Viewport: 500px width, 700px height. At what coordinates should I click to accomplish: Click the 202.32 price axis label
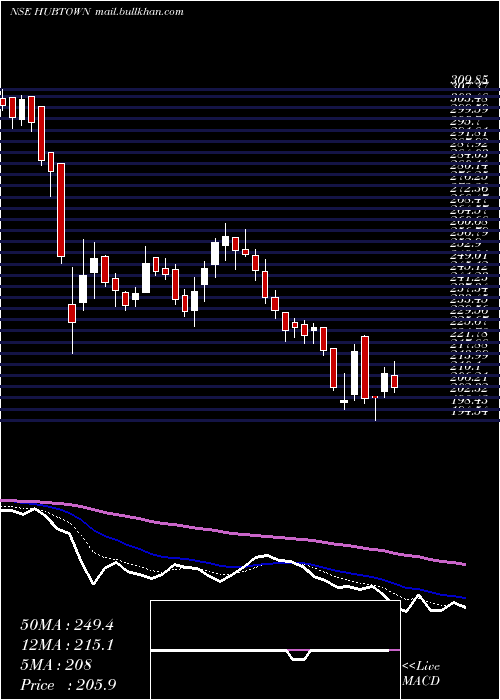pyautogui.click(x=469, y=389)
